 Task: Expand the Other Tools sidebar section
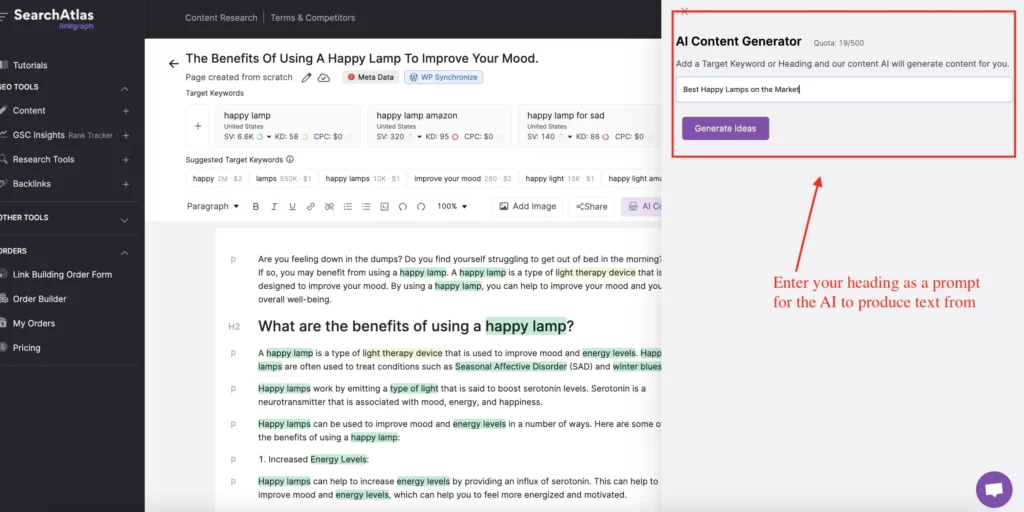tap(124, 219)
